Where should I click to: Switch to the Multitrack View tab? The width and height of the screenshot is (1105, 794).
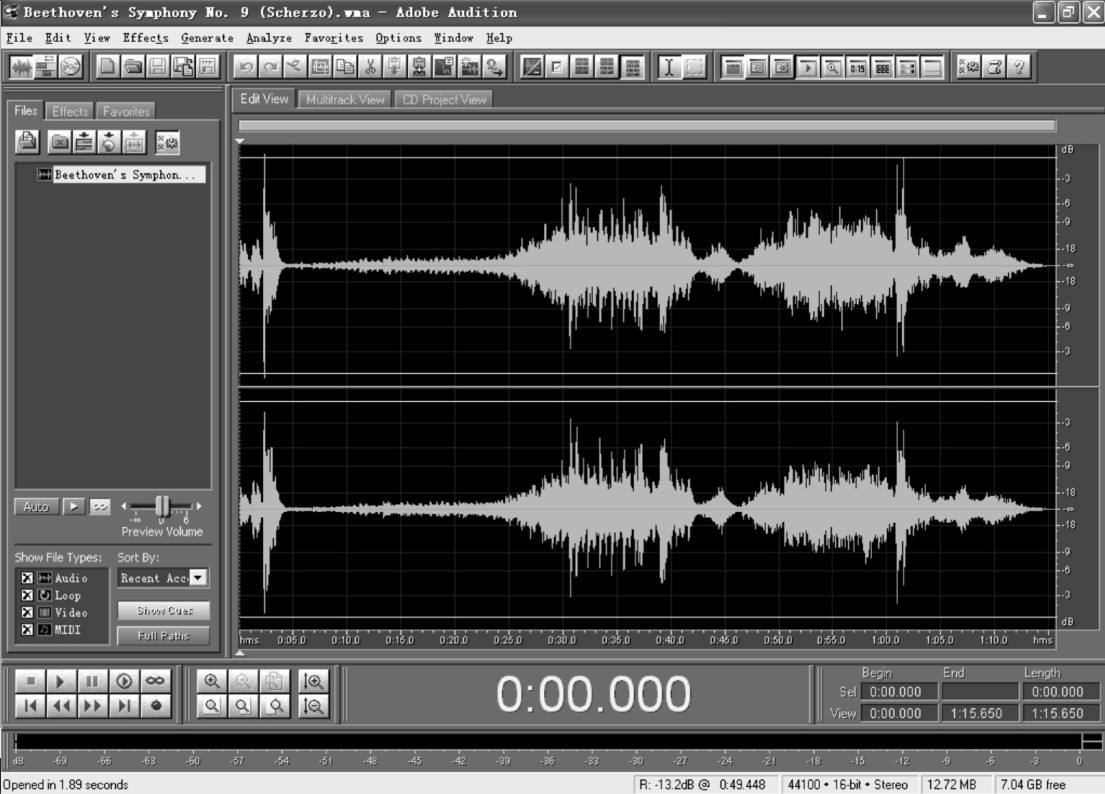pyautogui.click(x=345, y=99)
